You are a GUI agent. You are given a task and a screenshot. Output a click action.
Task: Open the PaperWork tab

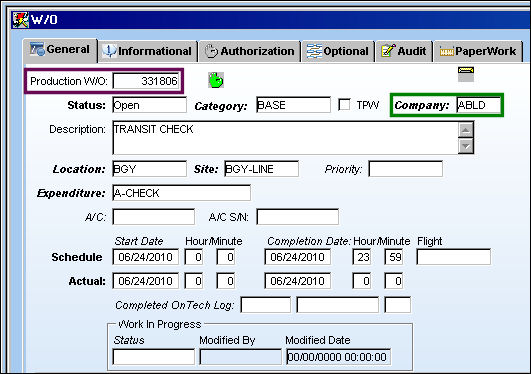coord(478,51)
